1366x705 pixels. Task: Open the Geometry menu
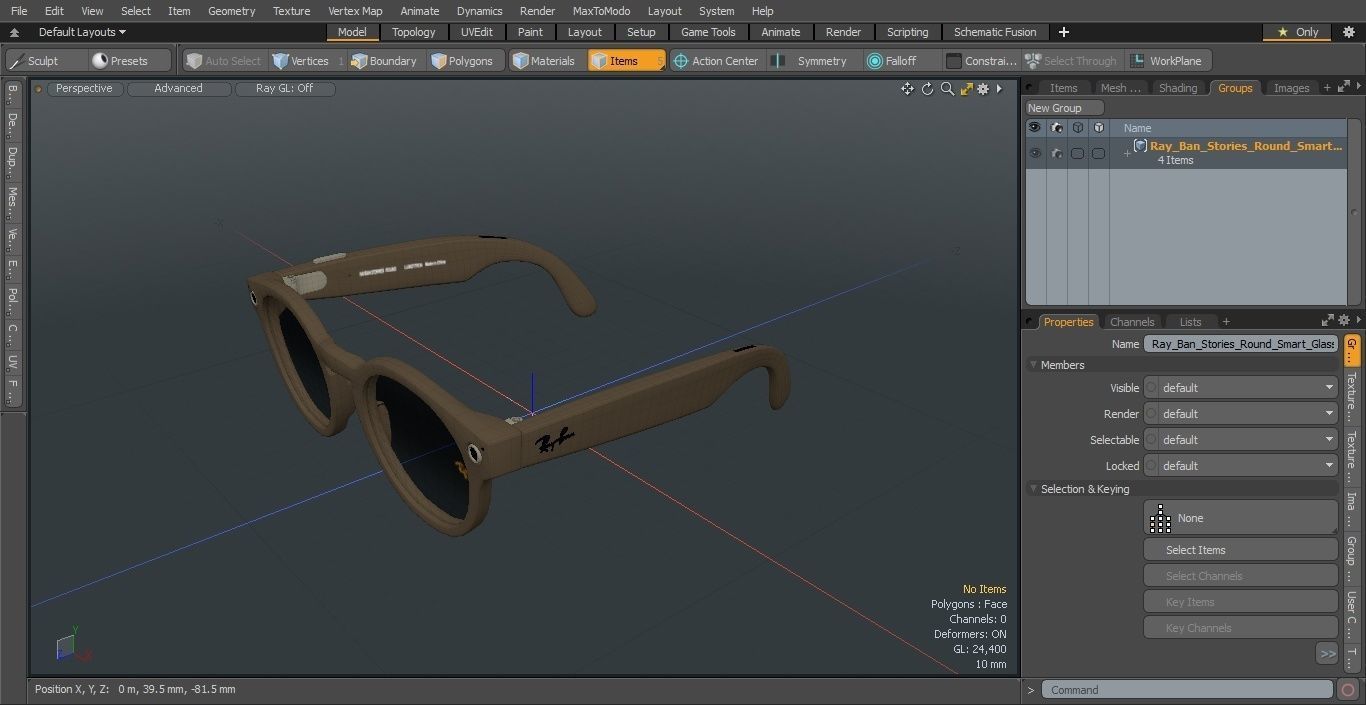click(231, 11)
